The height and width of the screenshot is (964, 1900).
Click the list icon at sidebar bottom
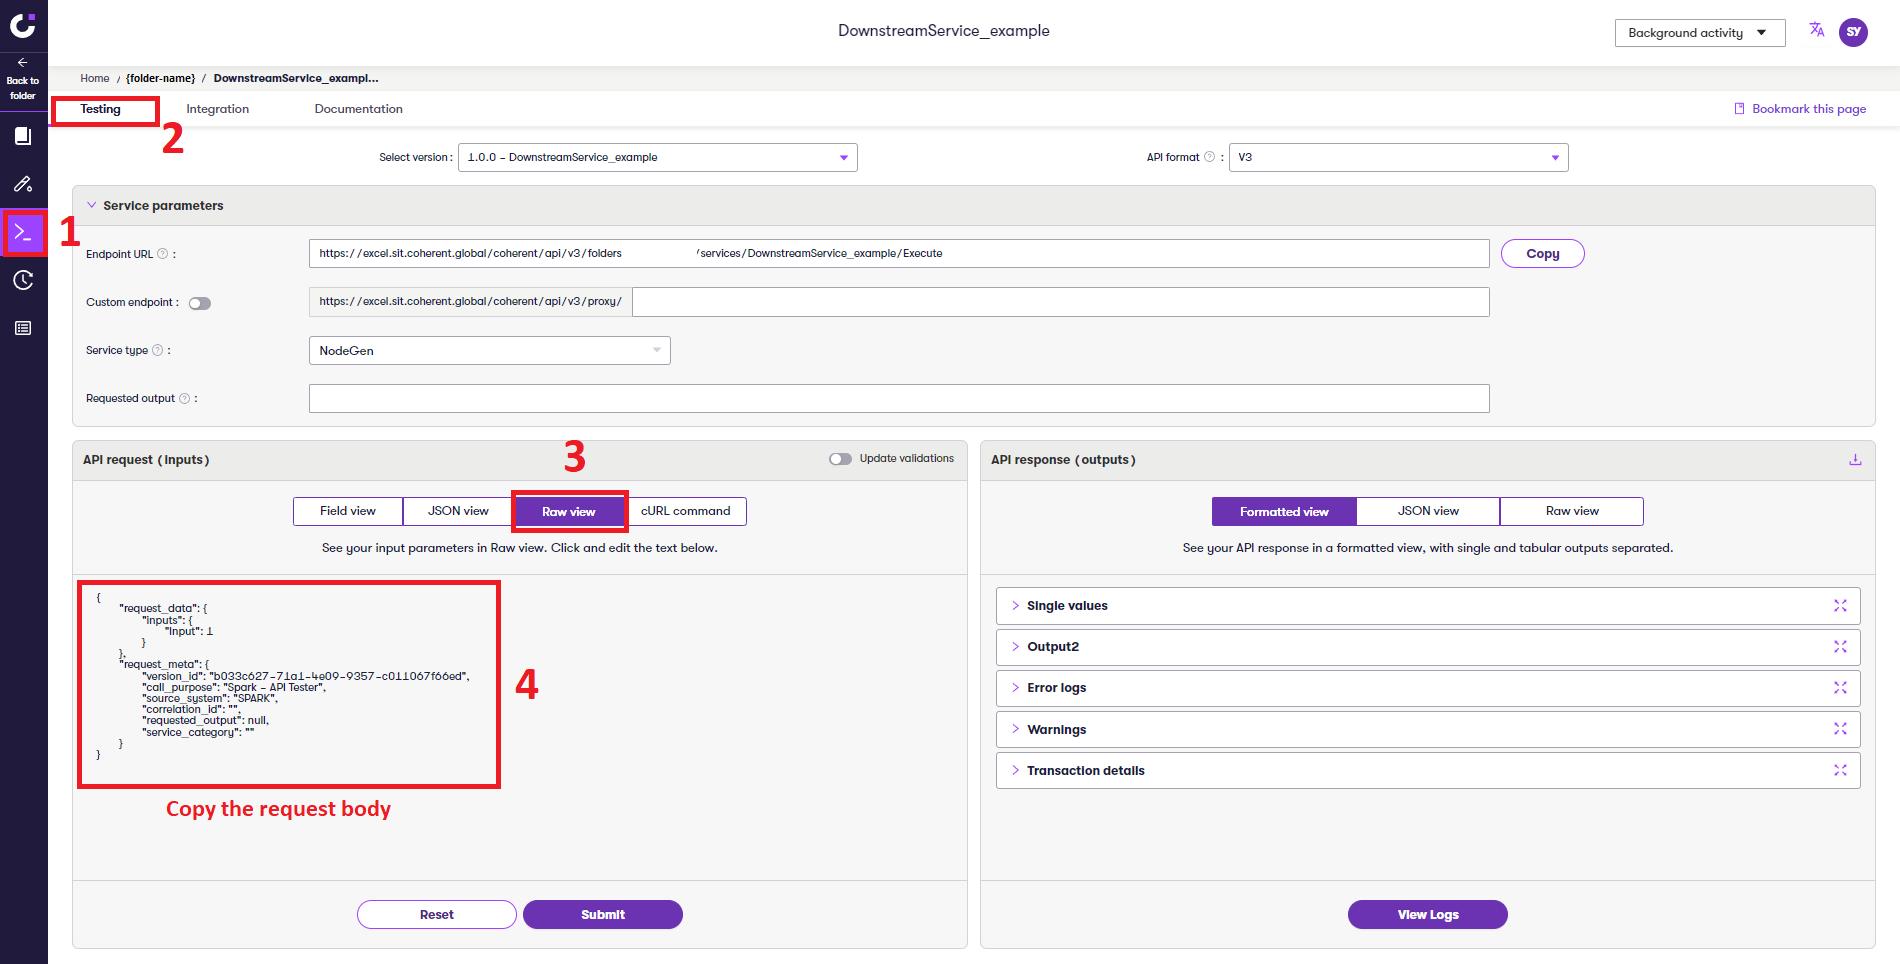[x=23, y=328]
